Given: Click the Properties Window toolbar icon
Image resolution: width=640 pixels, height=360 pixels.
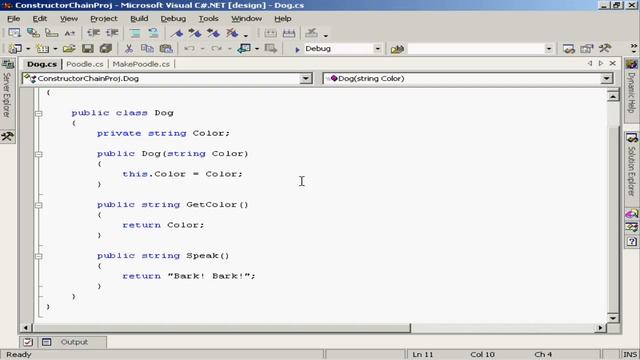Looking at the screenshot, I should [x=587, y=49].
